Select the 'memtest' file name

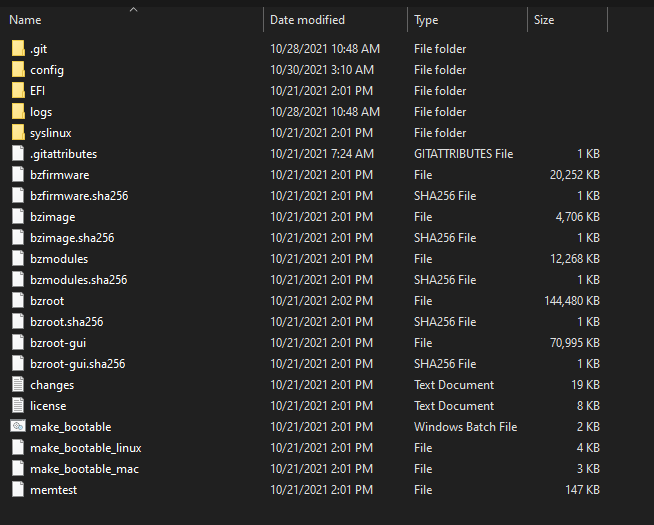[x=53, y=490]
